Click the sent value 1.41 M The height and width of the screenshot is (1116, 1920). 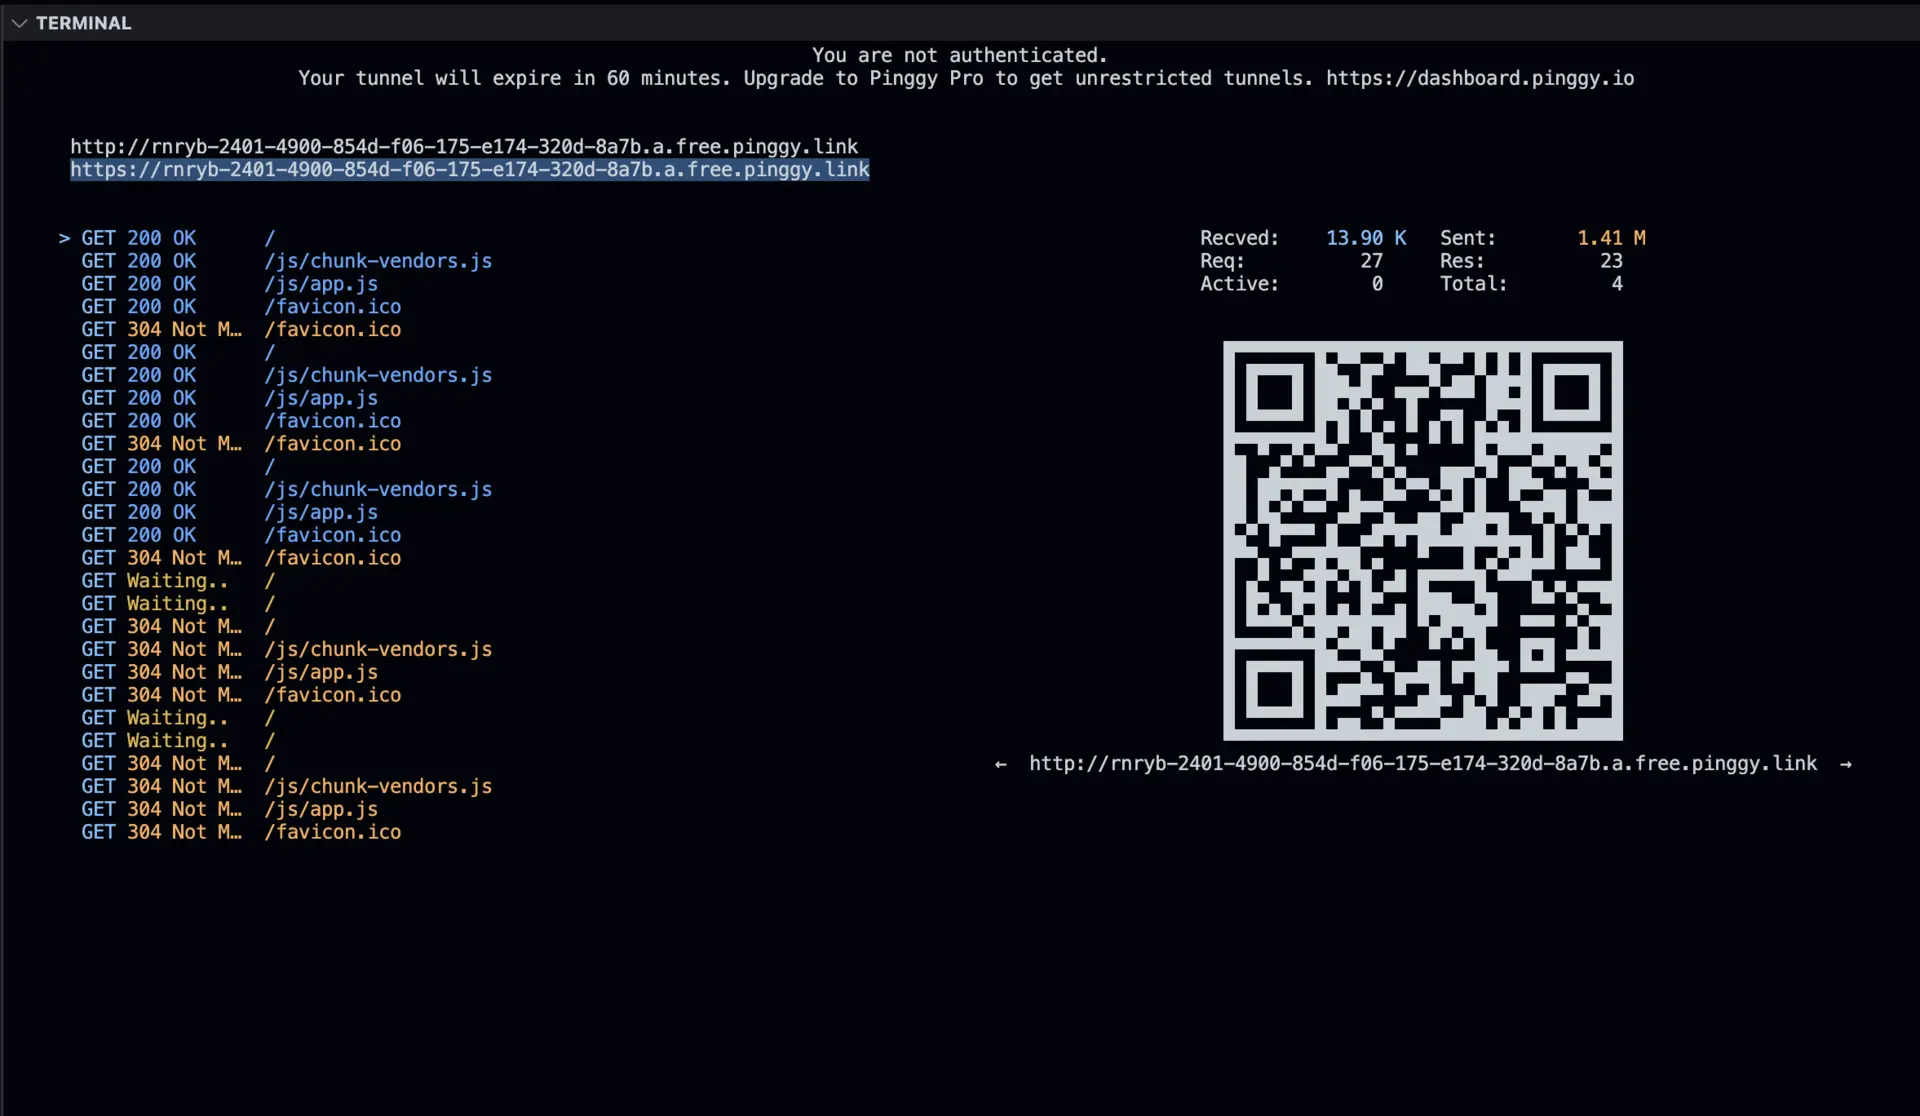click(x=1611, y=238)
